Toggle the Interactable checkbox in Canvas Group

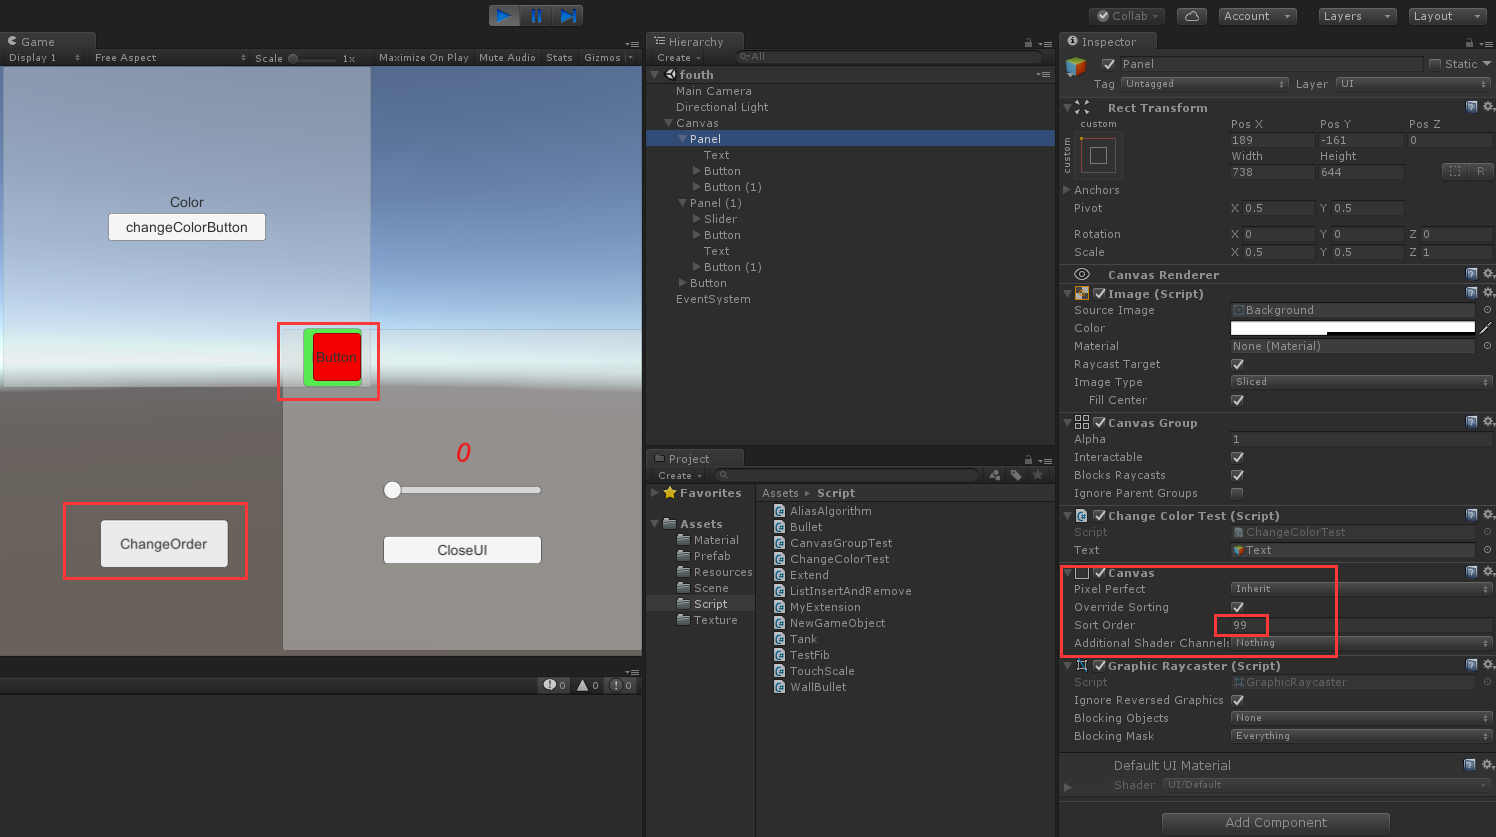pyautogui.click(x=1237, y=457)
